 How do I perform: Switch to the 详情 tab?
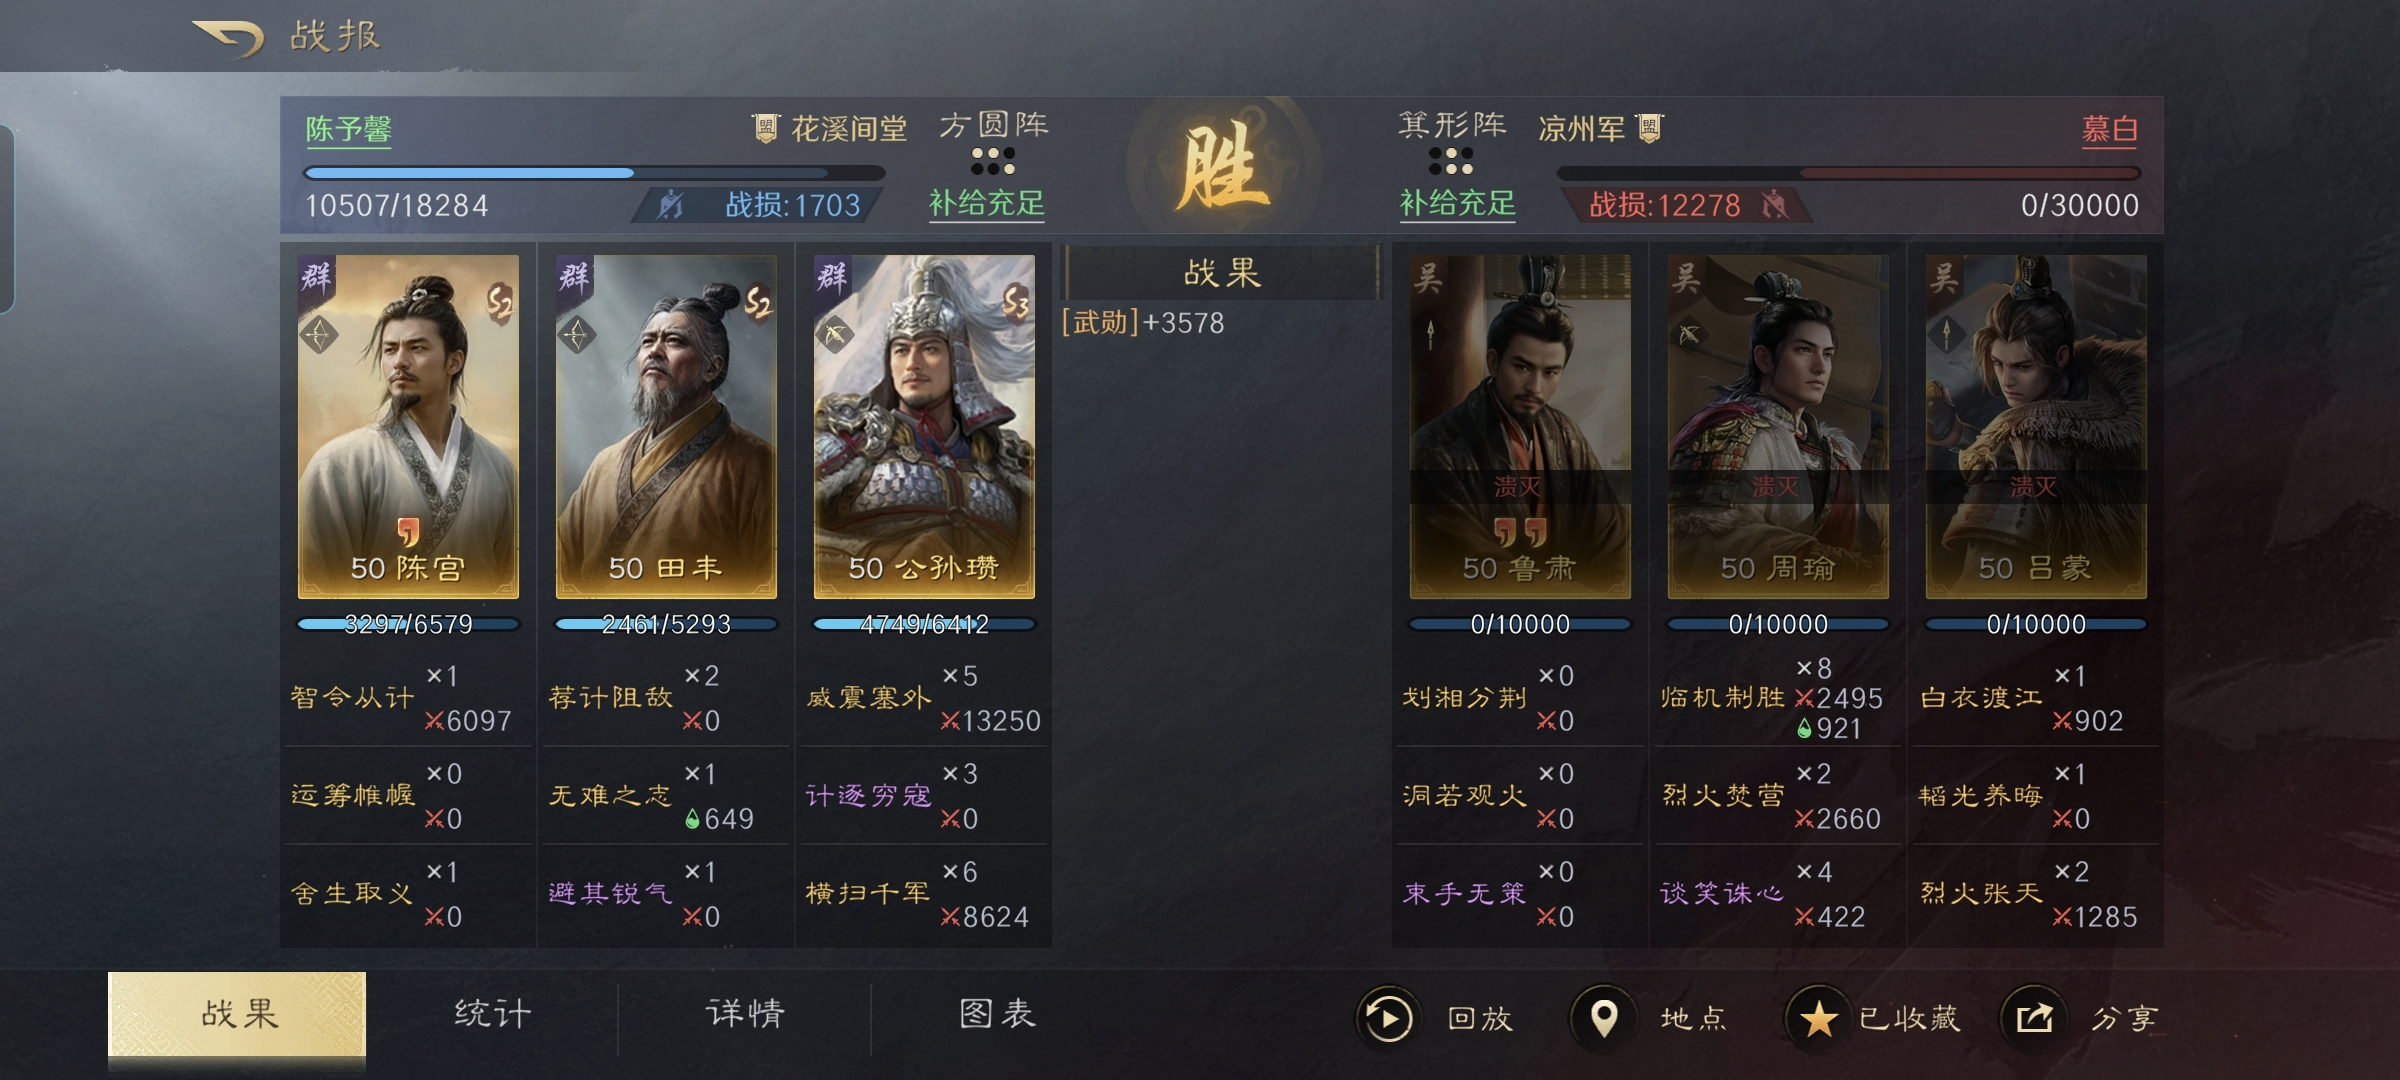[745, 1014]
